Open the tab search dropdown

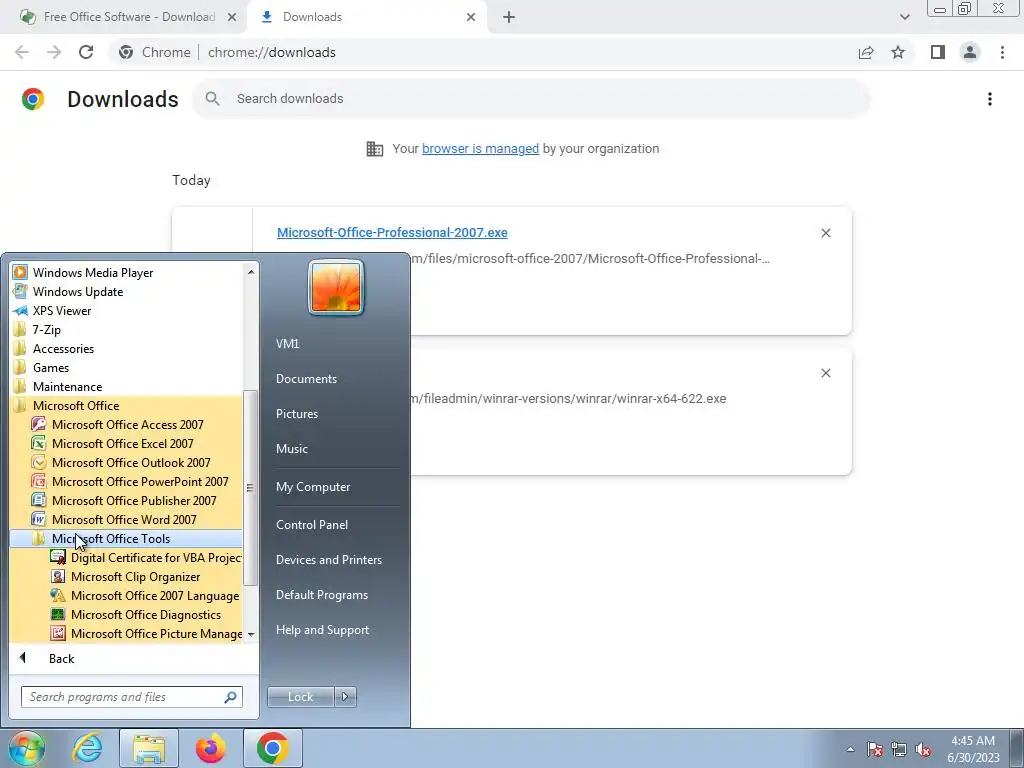(904, 17)
